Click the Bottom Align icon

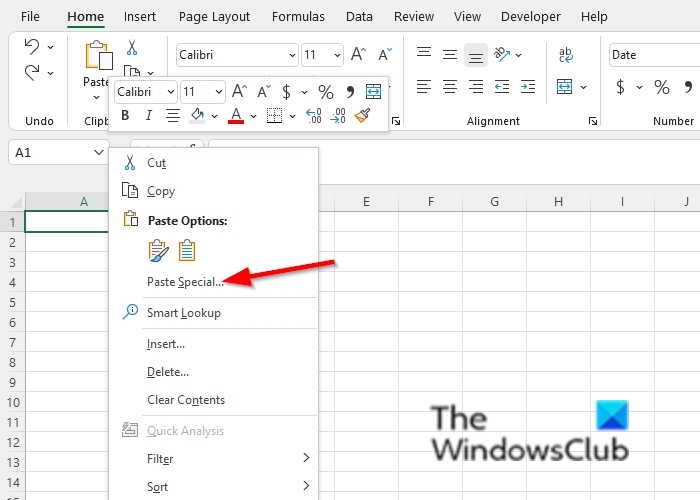tap(475, 55)
